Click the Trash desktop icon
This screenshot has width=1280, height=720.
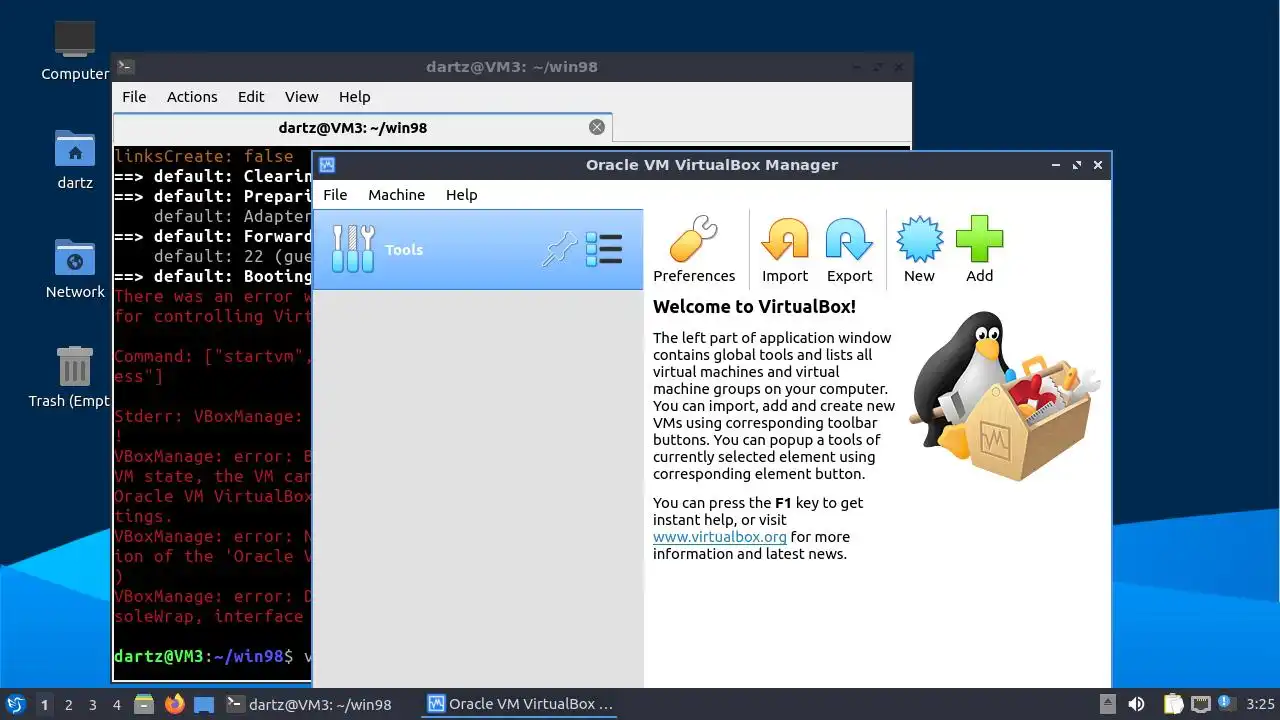[75, 377]
